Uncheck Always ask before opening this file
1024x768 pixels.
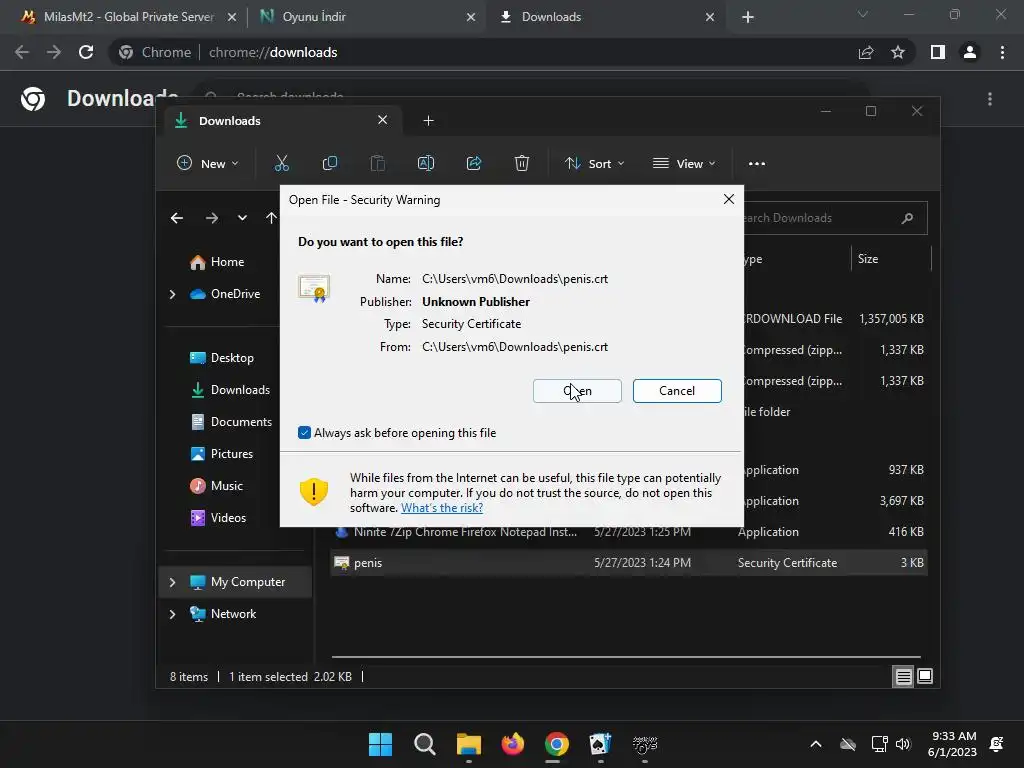(x=304, y=433)
